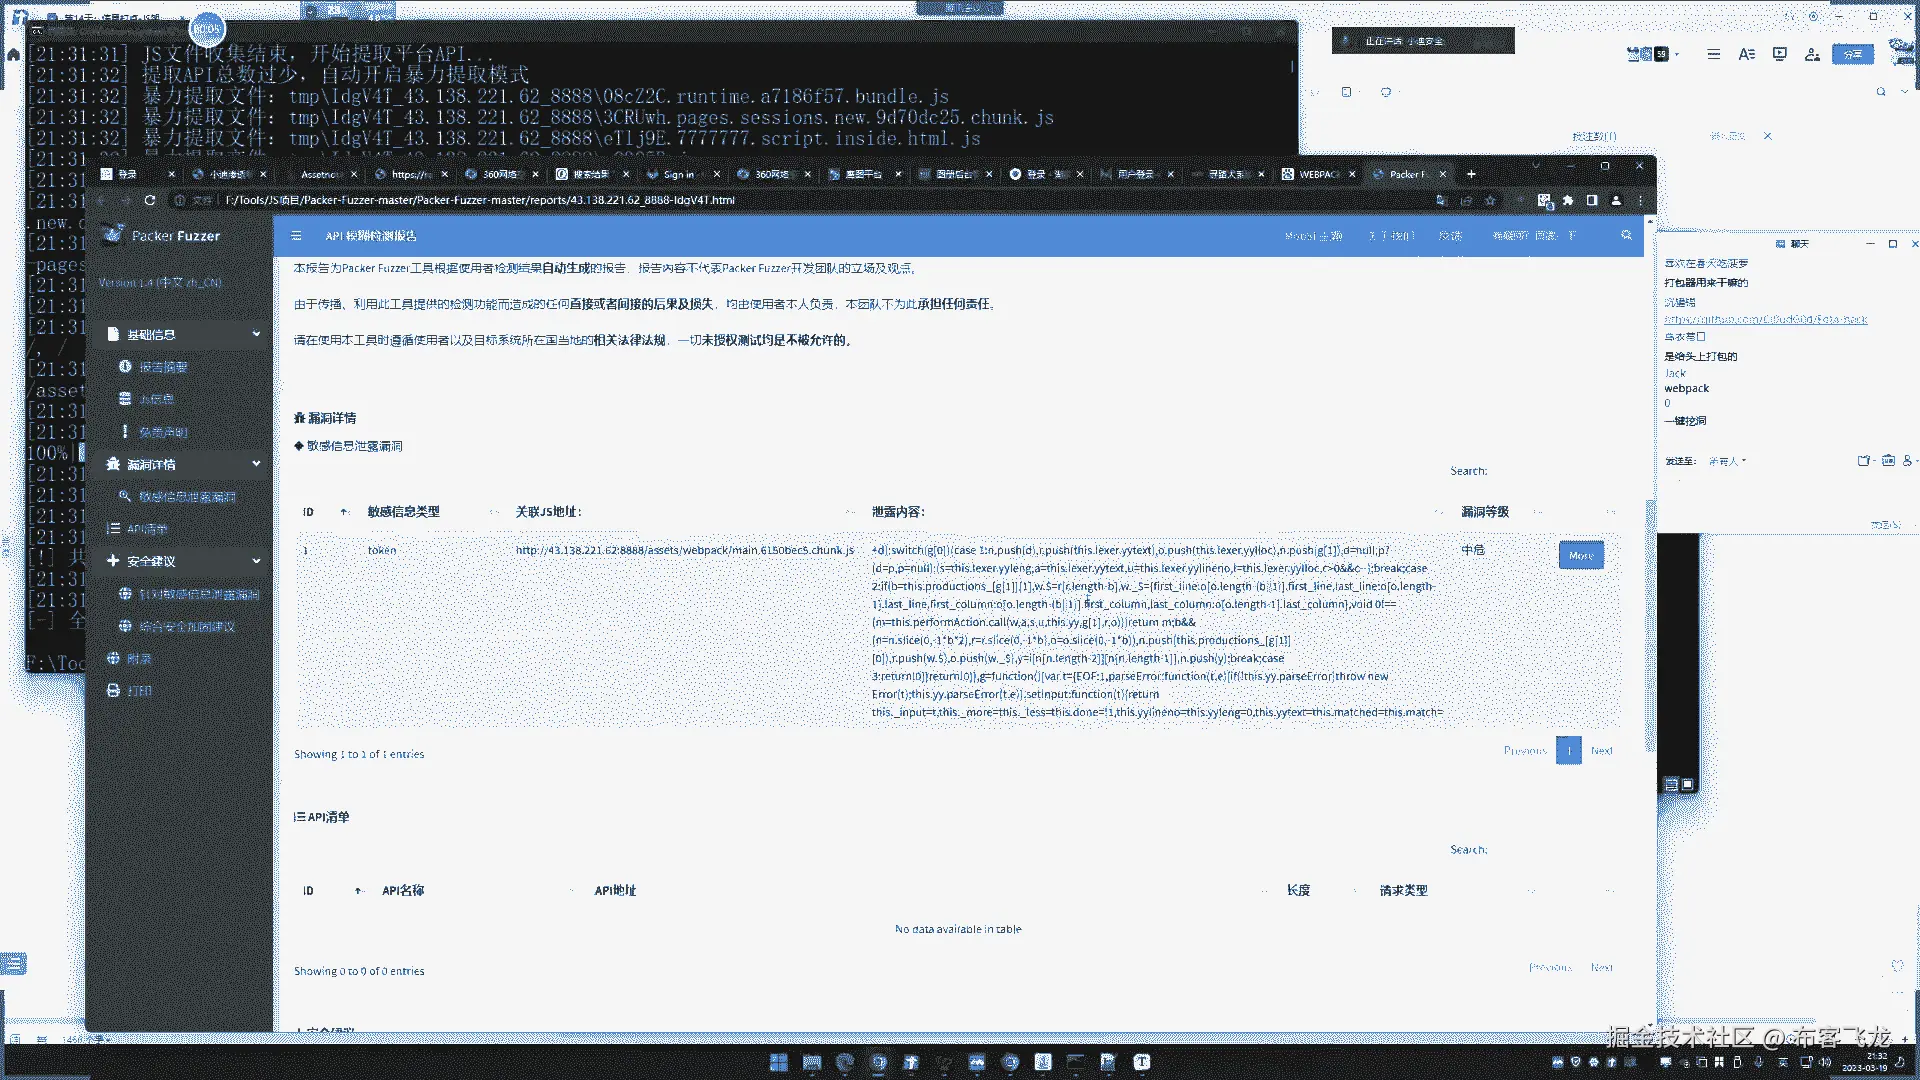The width and height of the screenshot is (1920, 1080).
Task: Open the print item in sidebar
Action: [x=138, y=691]
